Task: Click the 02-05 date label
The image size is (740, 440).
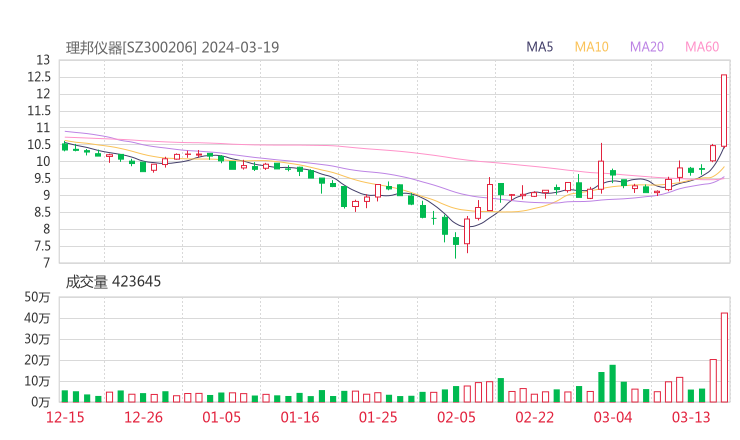Action: click(456, 417)
